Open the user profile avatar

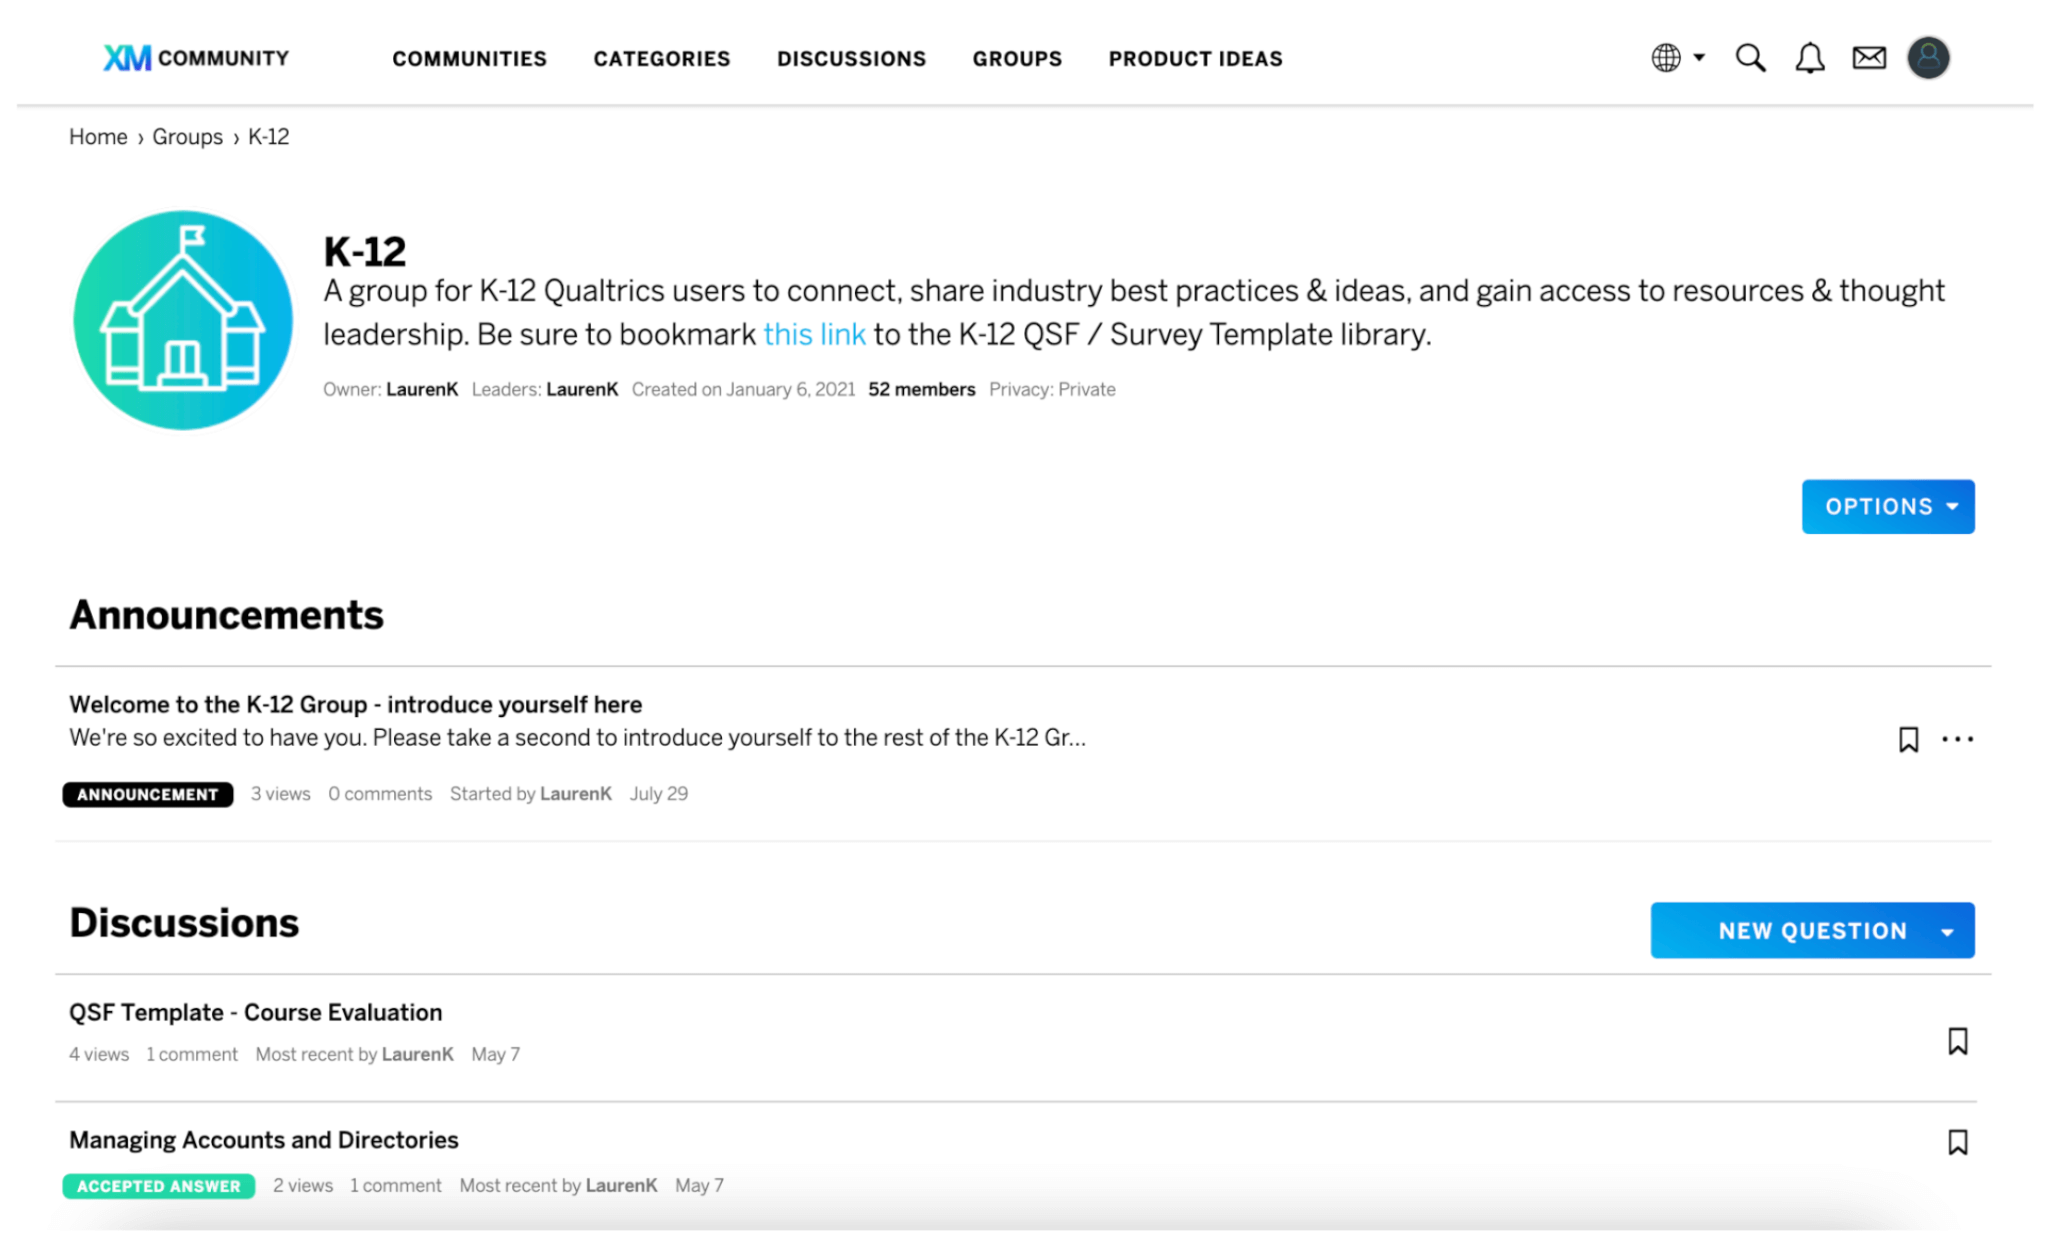(1928, 58)
